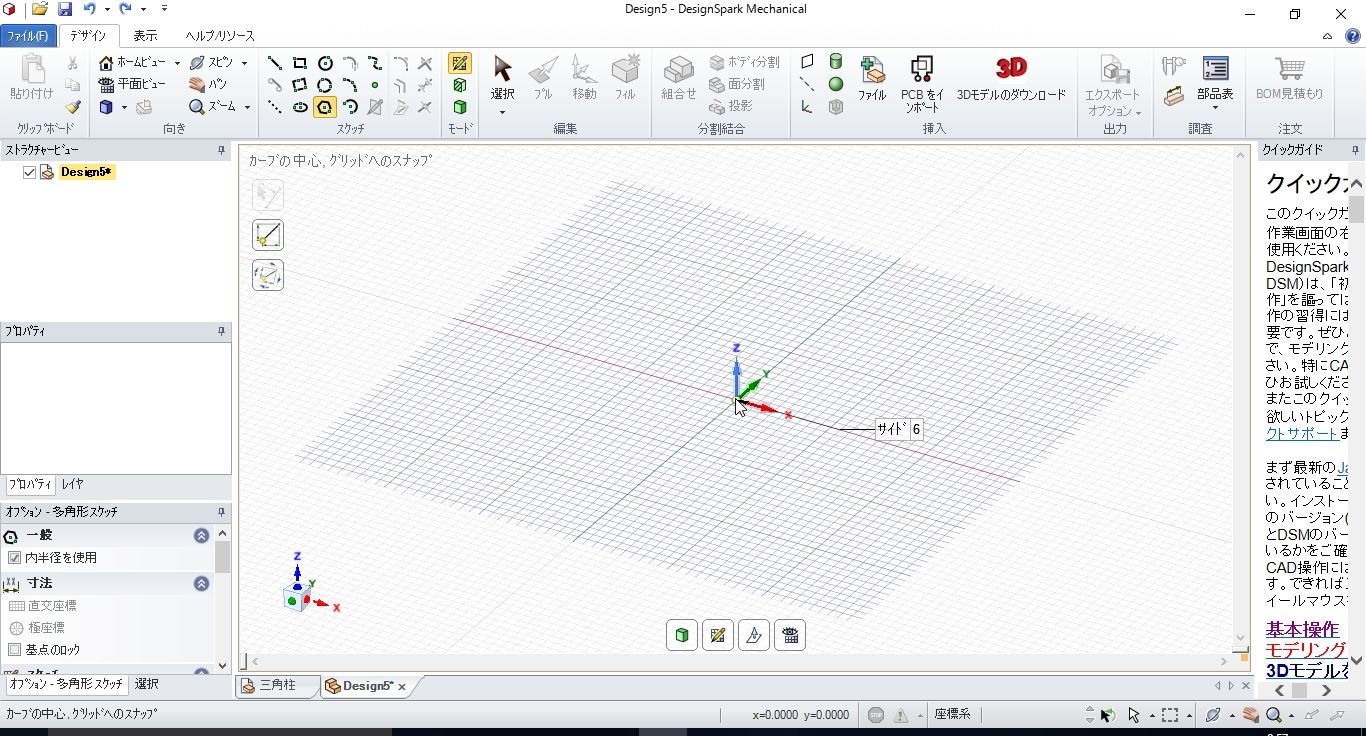
Task: Select Design5 in structure tree
Action: tap(87, 172)
